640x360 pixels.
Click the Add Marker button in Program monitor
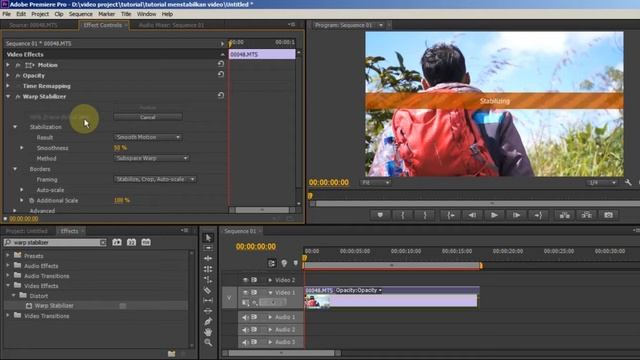click(380, 215)
